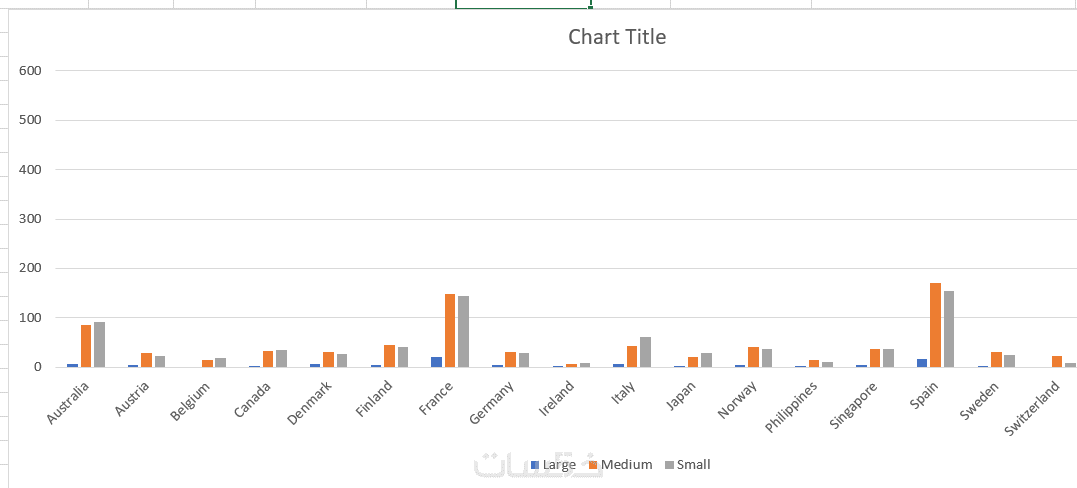Select Australia's gray Small bar

[100, 344]
